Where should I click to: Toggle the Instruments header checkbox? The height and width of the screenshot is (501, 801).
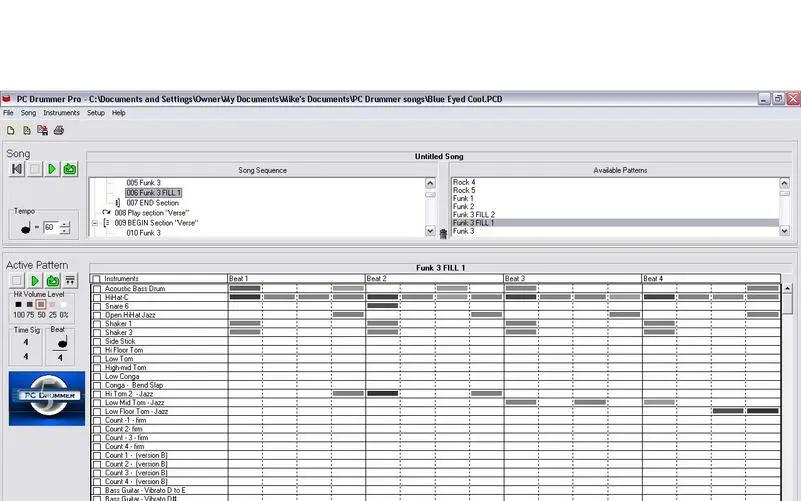pos(96,279)
